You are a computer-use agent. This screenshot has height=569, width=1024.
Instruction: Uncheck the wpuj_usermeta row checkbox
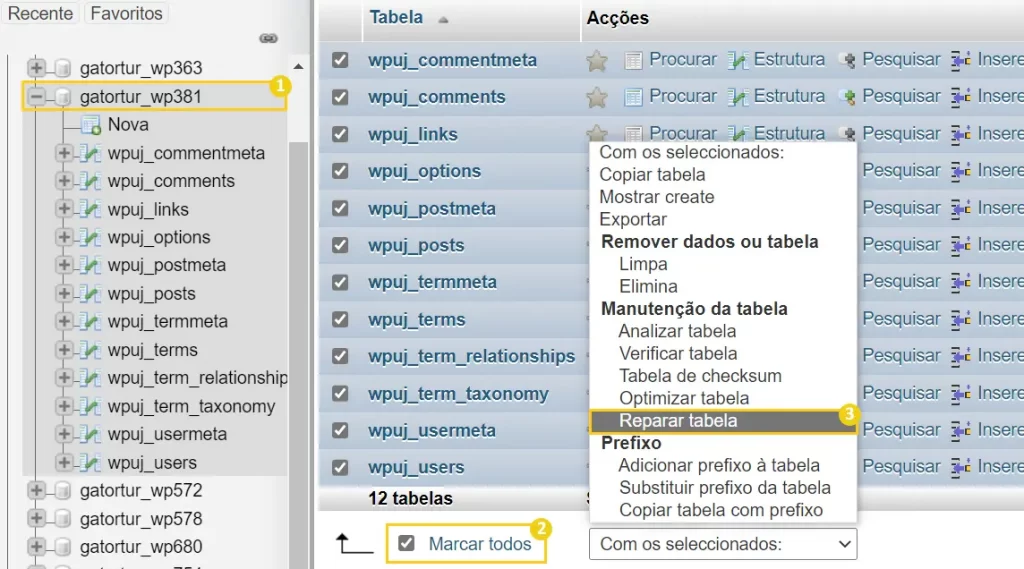pos(340,431)
